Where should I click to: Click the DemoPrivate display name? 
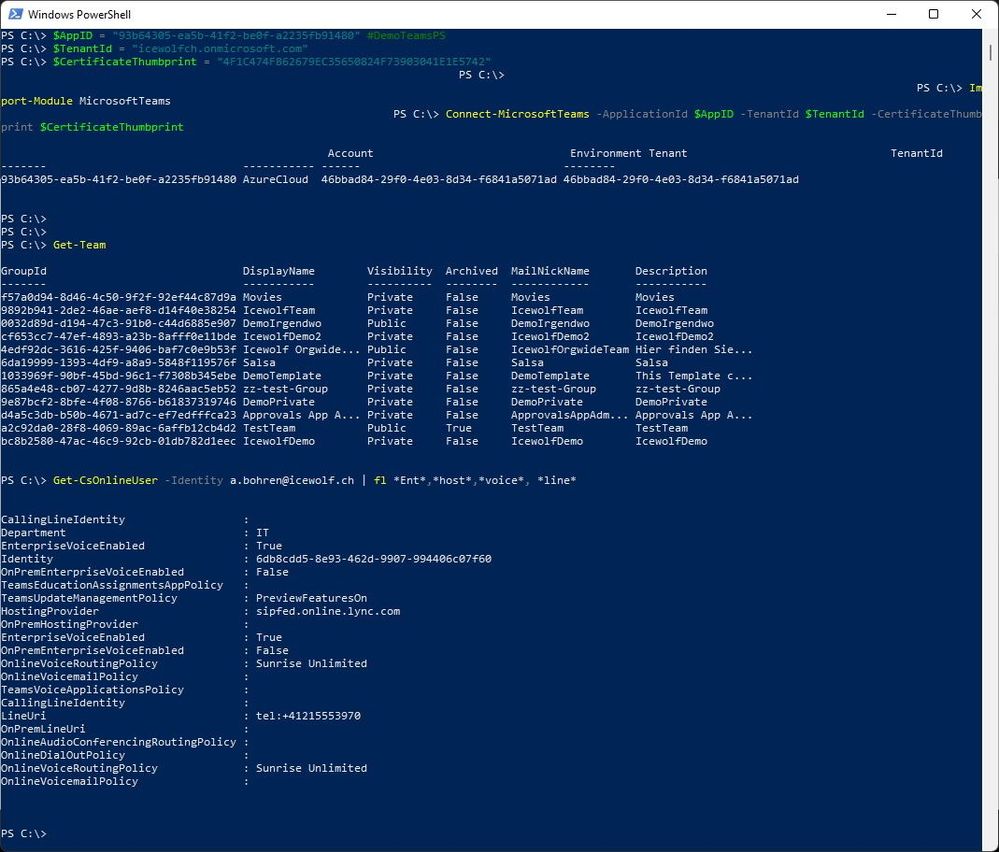tap(278, 402)
